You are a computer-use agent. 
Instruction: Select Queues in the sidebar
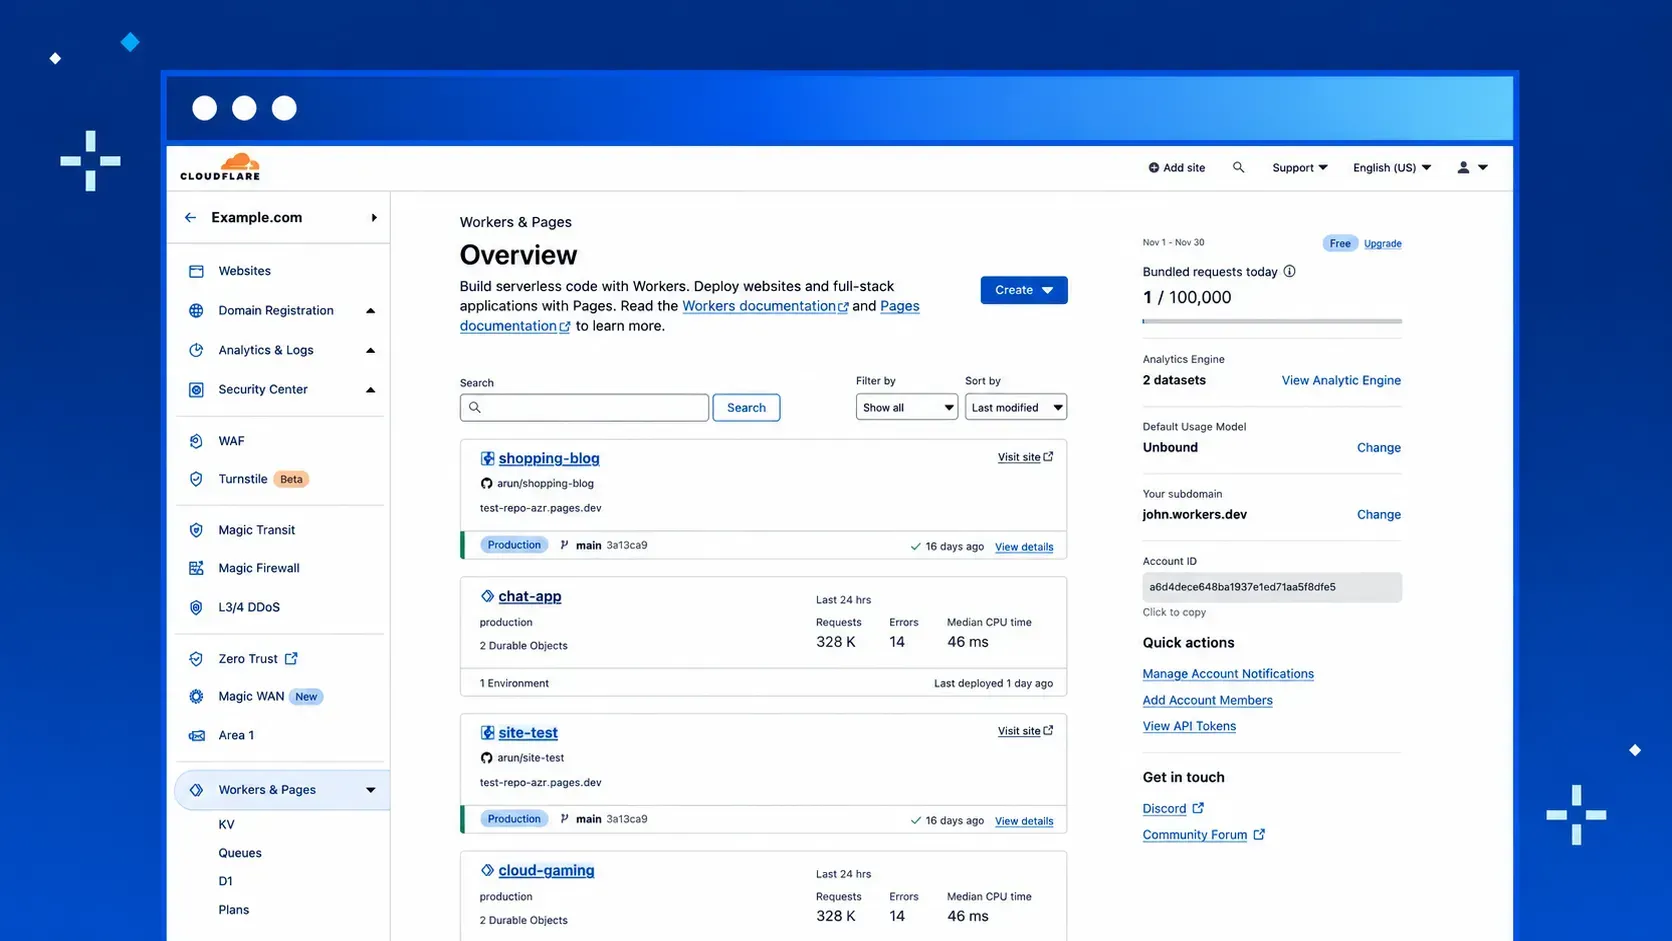tap(240, 853)
